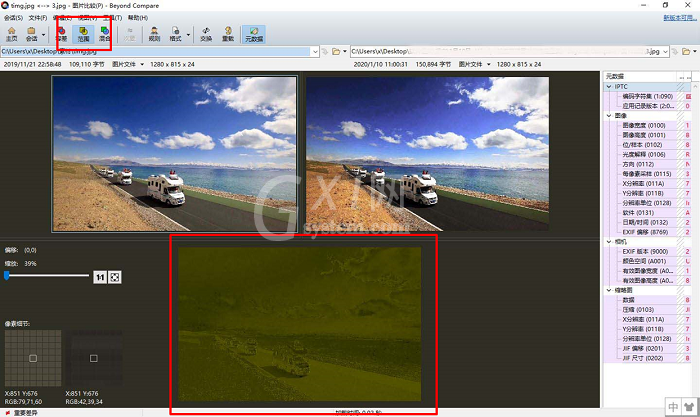Open the 格式 toolbar dropdown arrow
700x417 pixels.
pos(188,34)
